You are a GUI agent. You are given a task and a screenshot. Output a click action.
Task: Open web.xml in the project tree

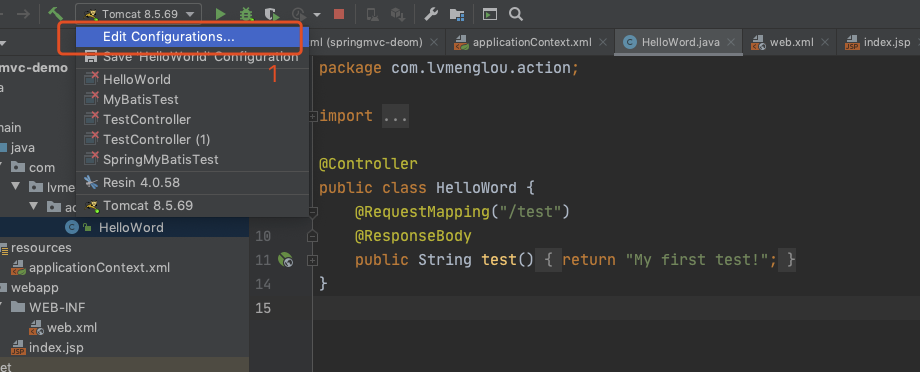coord(63,327)
